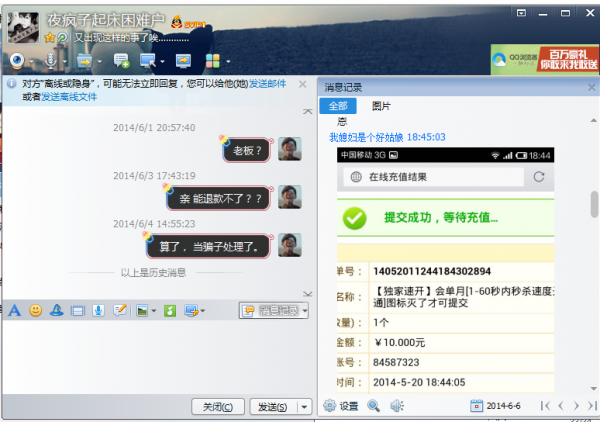Open the window menu icon in title bar
600x422 pixels.
(521, 13)
